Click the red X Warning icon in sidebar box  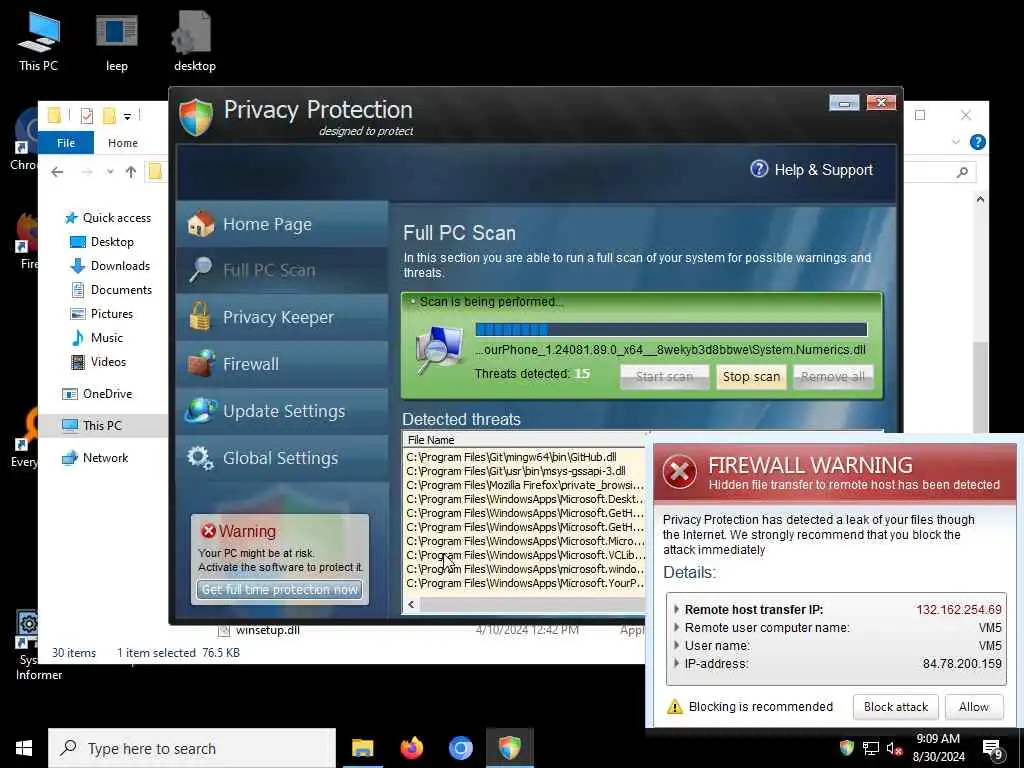tap(208, 531)
